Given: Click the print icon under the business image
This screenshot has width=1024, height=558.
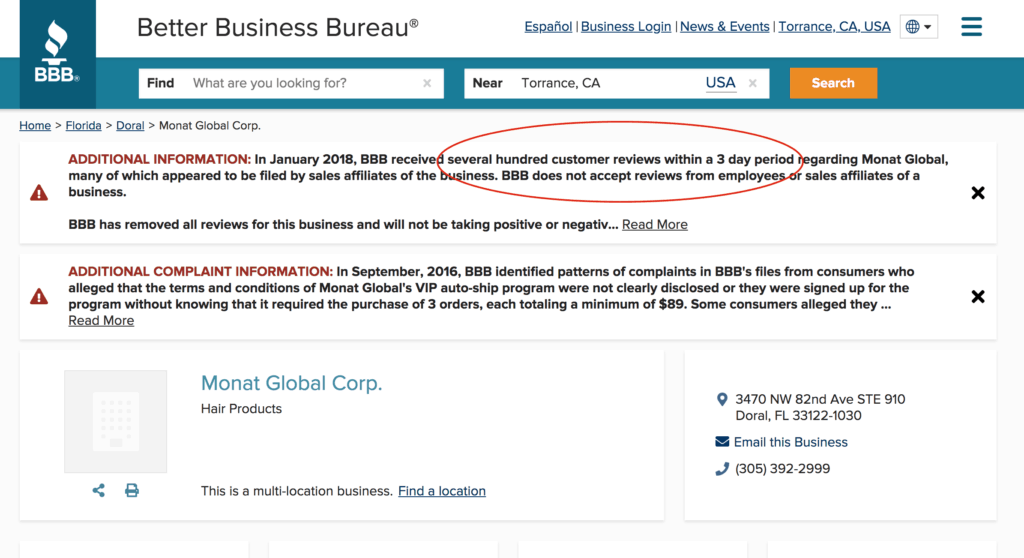Looking at the screenshot, I should pyautogui.click(x=132, y=490).
